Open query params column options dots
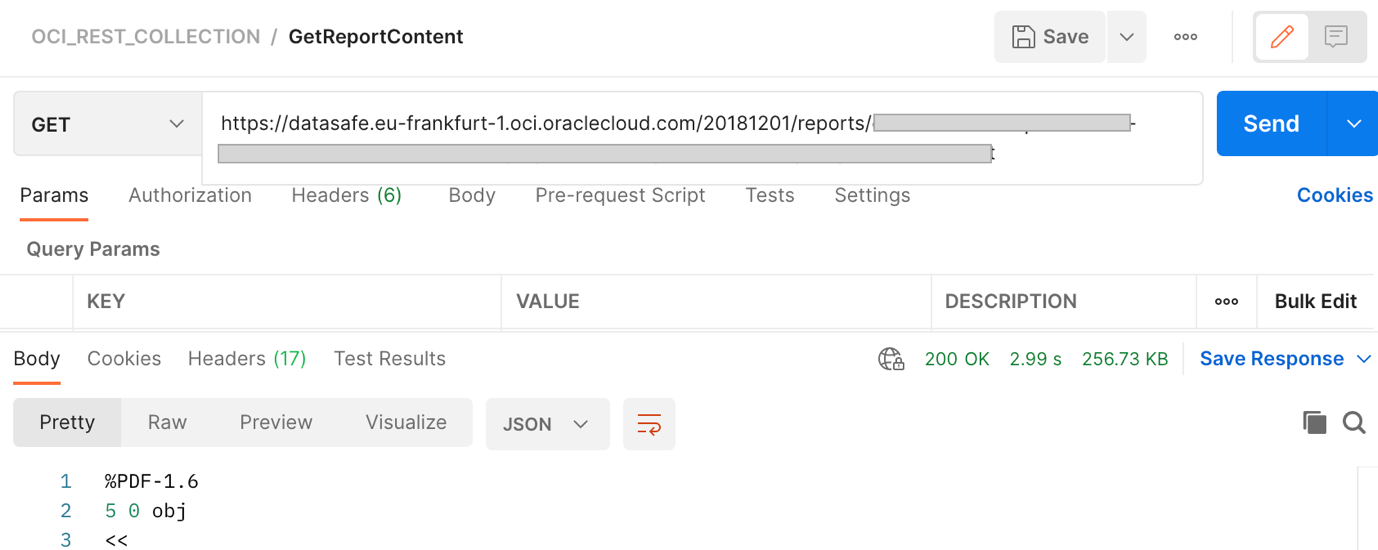This screenshot has width=1378, height=550. [1226, 301]
